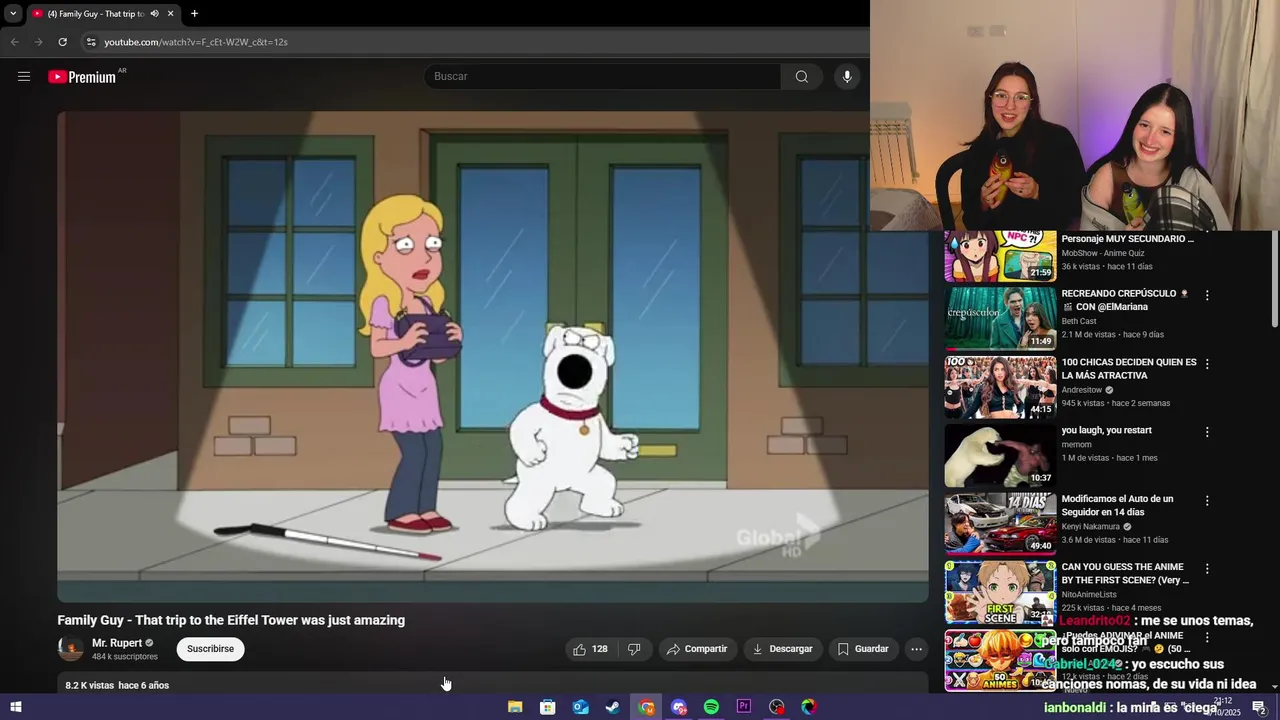Reload the page in browser
1280x720 pixels.
62,42
